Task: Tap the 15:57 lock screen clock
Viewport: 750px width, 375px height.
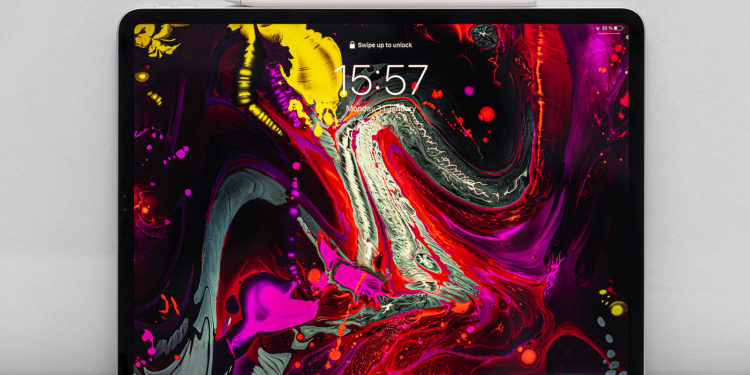Action: pos(381,79)
